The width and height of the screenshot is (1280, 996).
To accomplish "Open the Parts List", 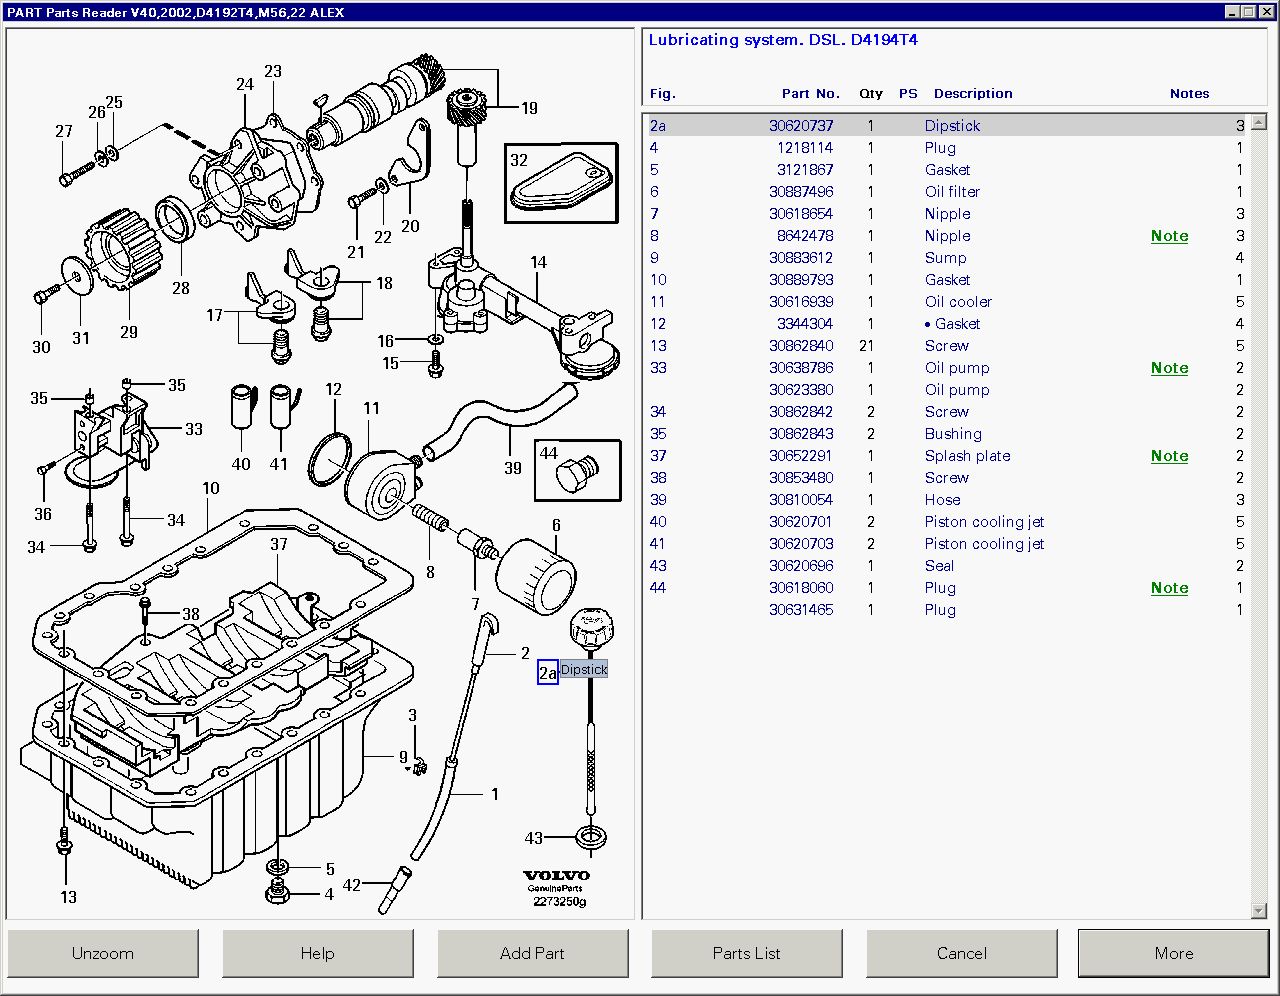I will pyautogui.click(x=747, y=953).
